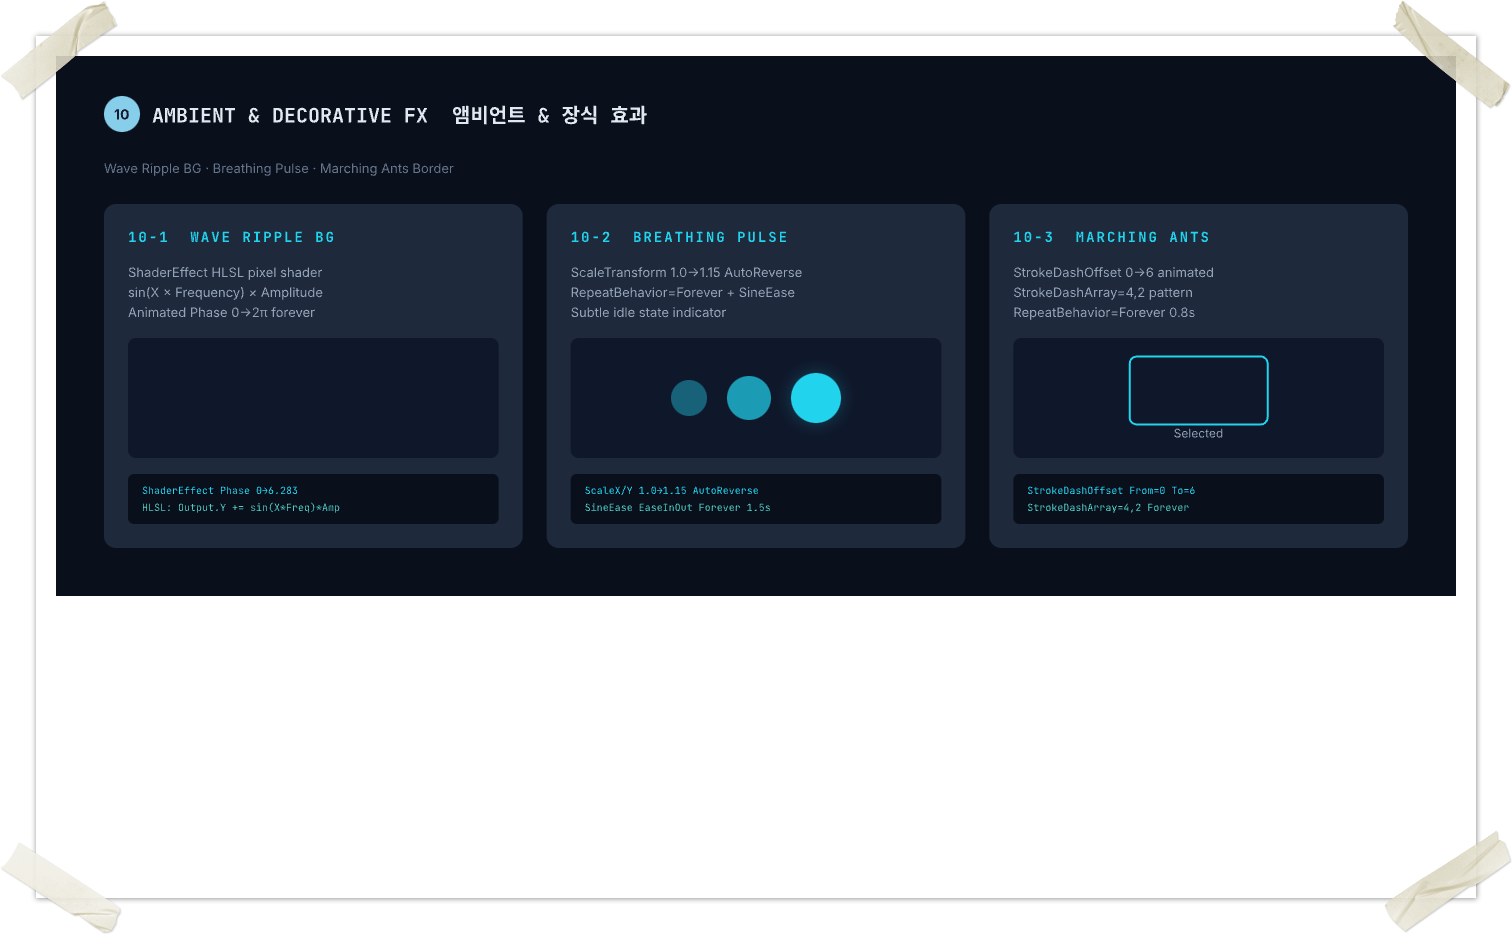The image size is (1512, 934).
Task: Click the largest bright cyan pulse circle
Action: pos(816,398)
